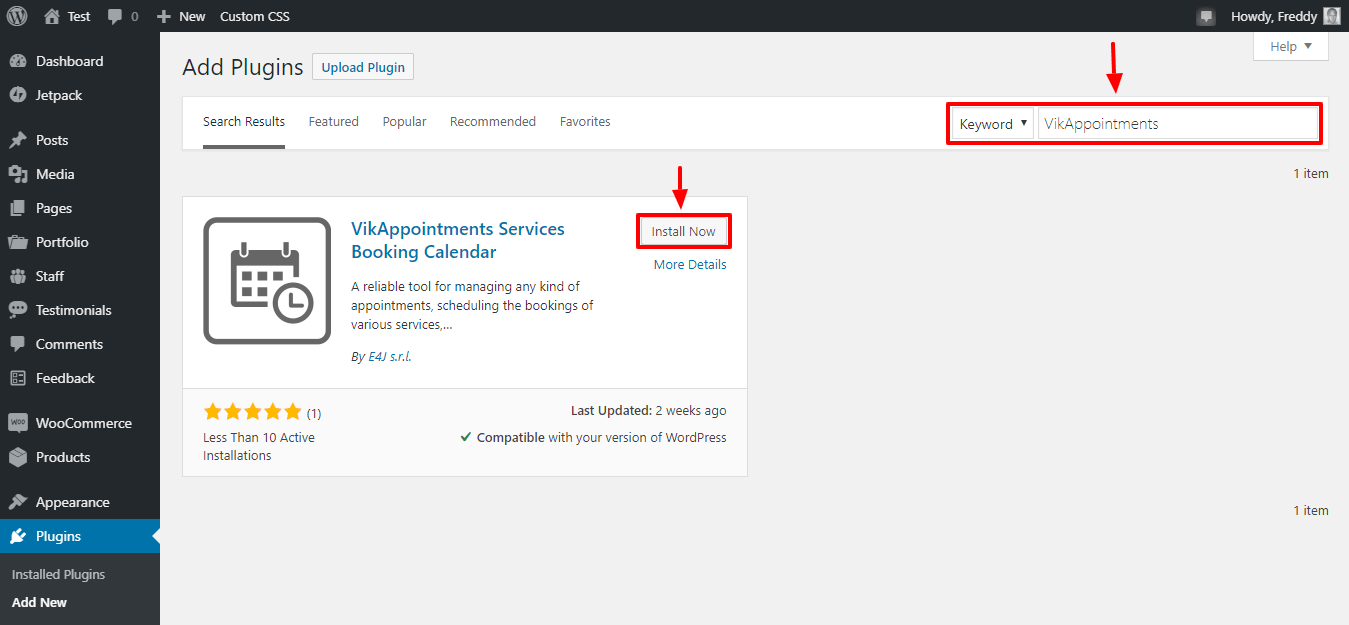The image size is (1349, 625).
Task: Click the 'Add Plugins' page heading
Action: pyautogui.click(x=243, y=67)
